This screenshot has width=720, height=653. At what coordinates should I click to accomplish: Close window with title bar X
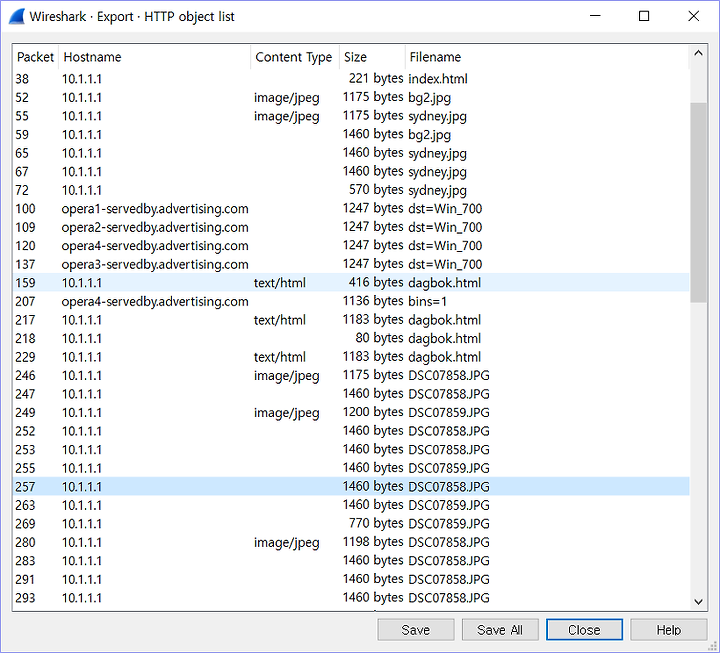tap(693, 16)
